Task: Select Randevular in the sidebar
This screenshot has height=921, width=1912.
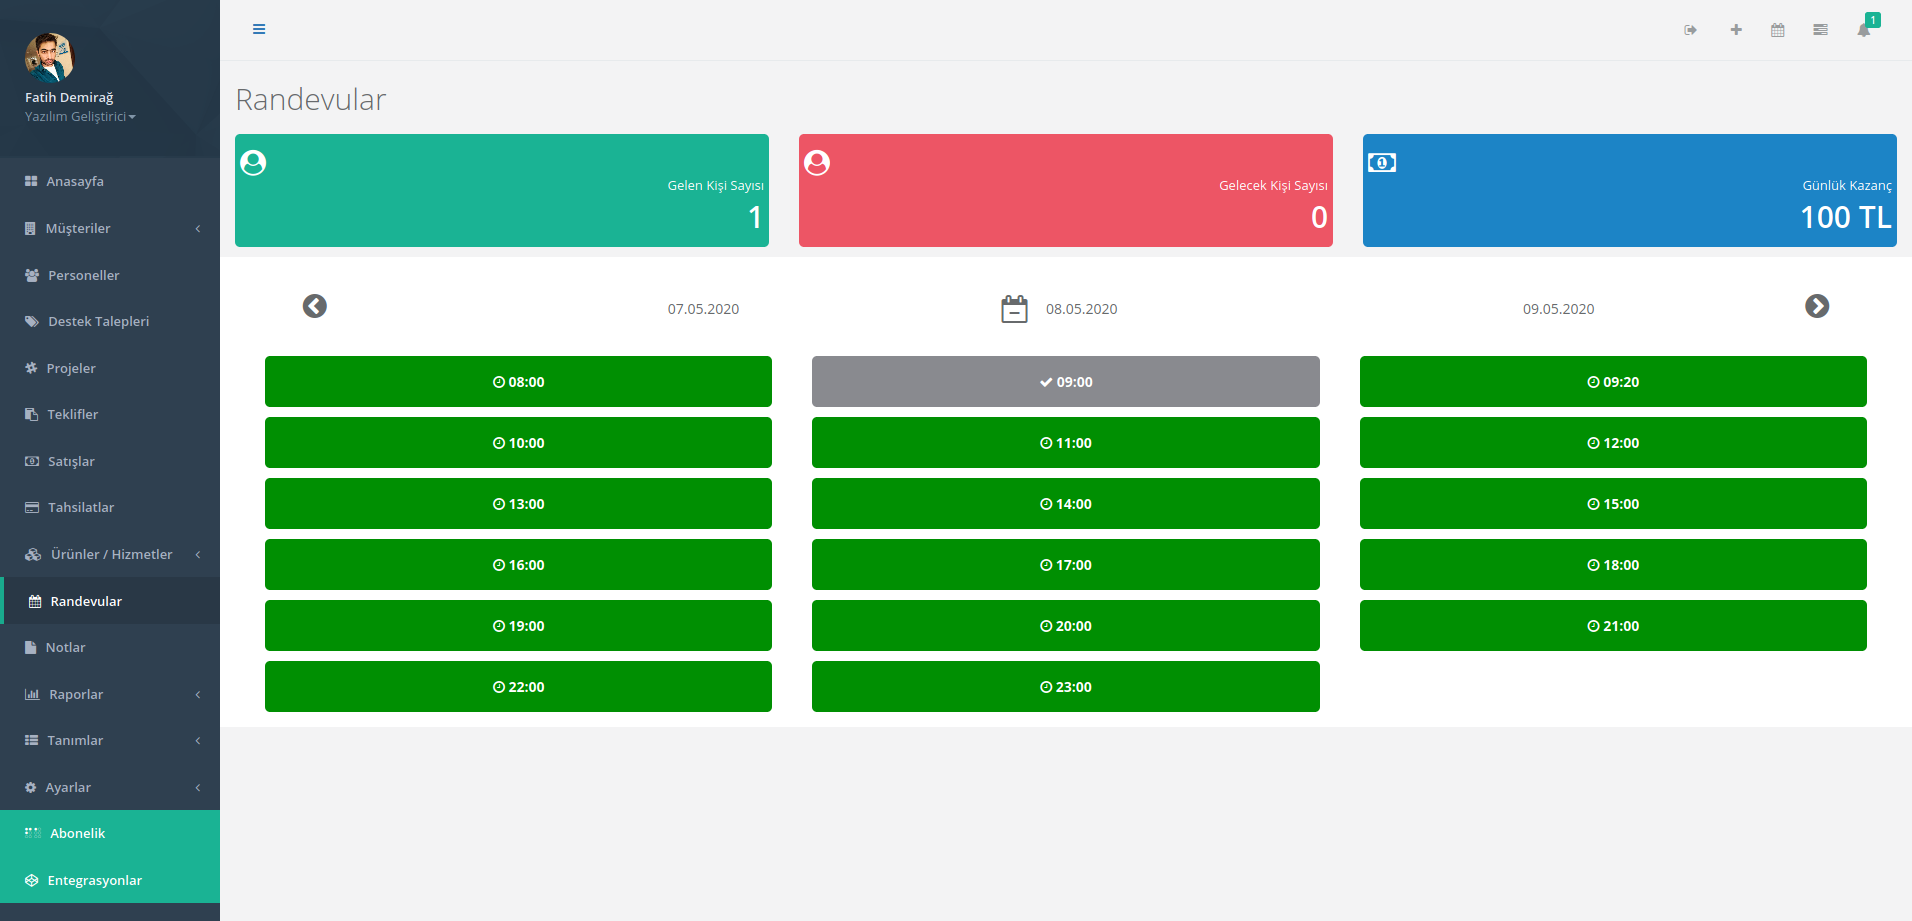Action: click(x=110, y=601)
